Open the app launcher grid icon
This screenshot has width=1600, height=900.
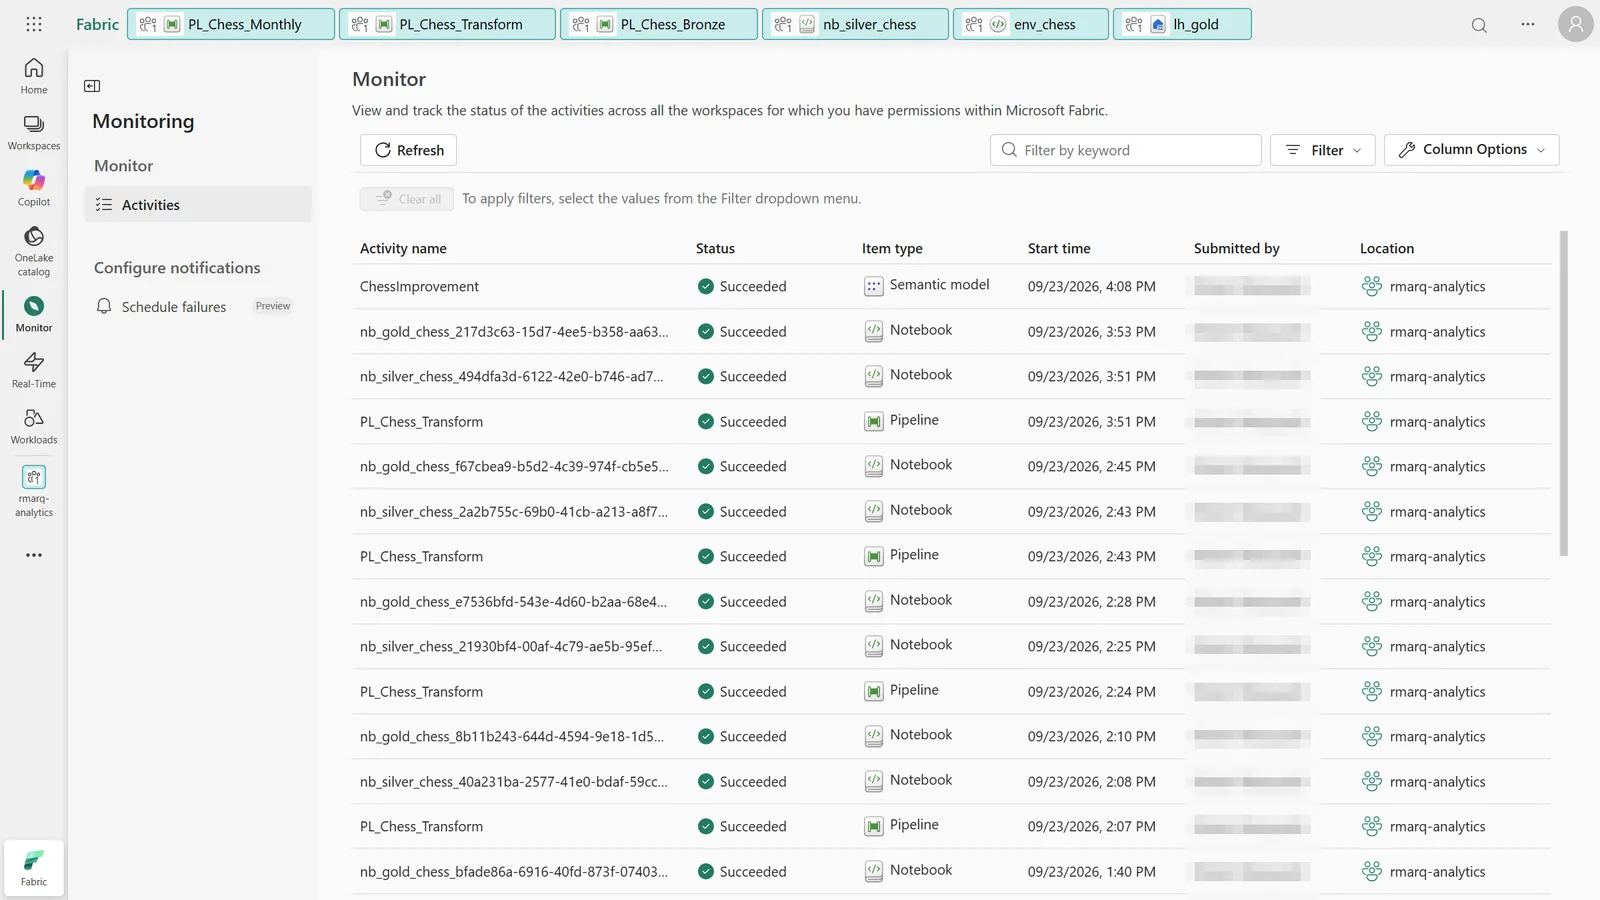[x=33, y=24]
